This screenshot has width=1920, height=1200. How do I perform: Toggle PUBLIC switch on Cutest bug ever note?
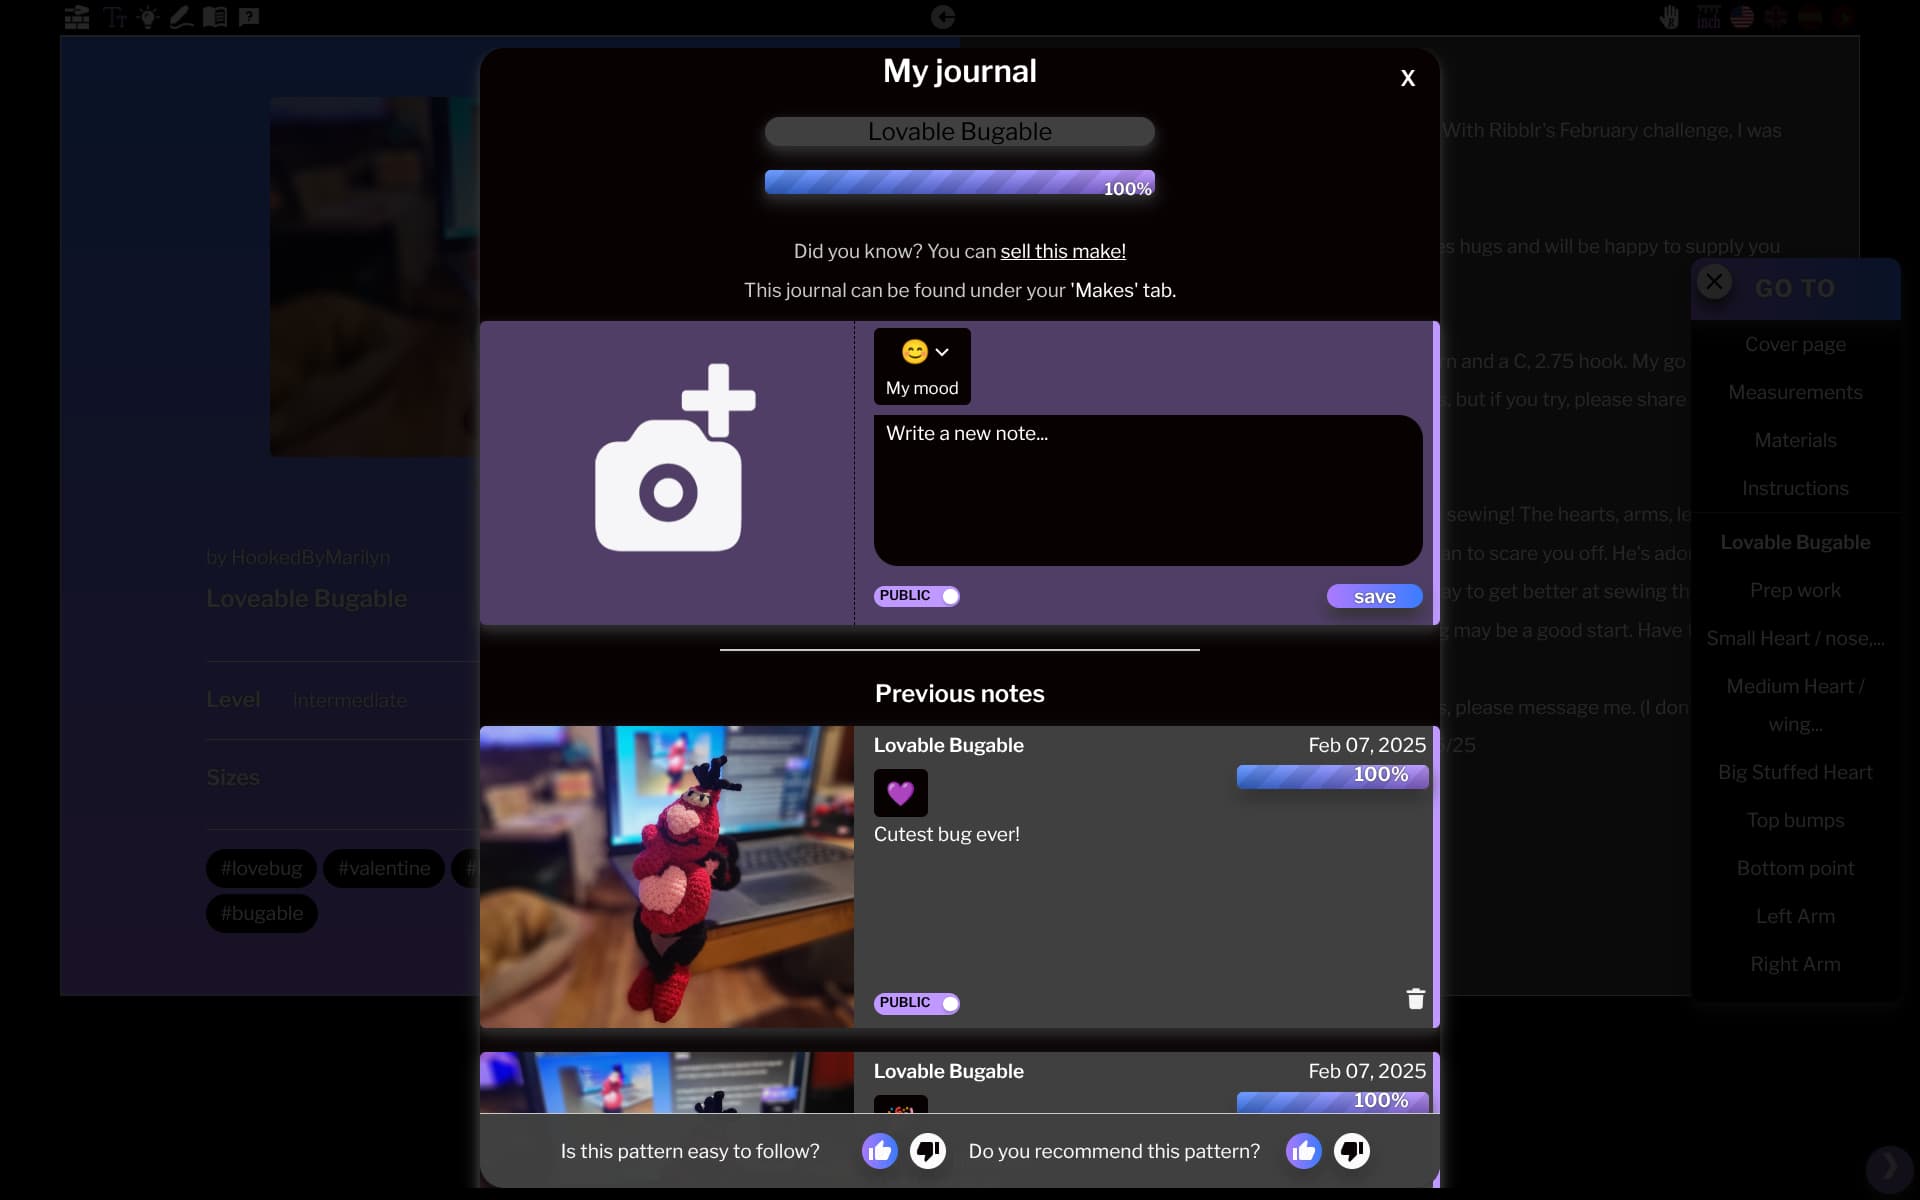pos(917,1003)
